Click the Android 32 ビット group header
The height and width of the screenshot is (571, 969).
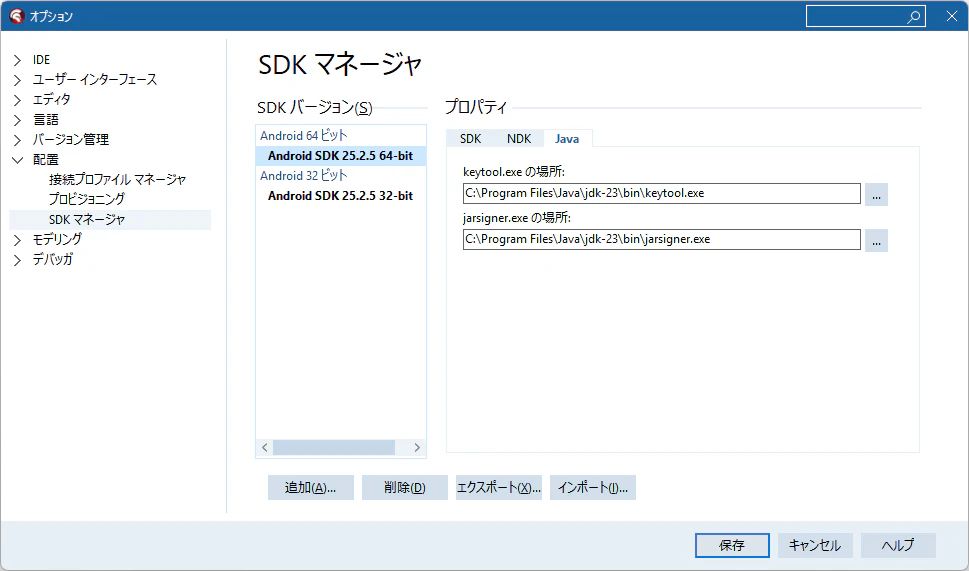pos(303,176)
